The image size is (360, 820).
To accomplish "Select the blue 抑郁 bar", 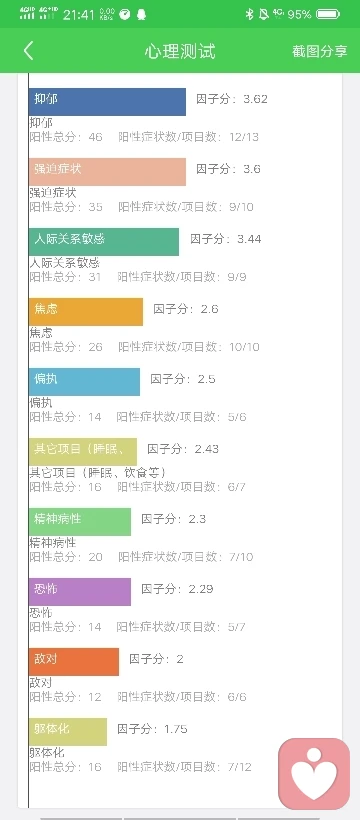I will (107, 102).
